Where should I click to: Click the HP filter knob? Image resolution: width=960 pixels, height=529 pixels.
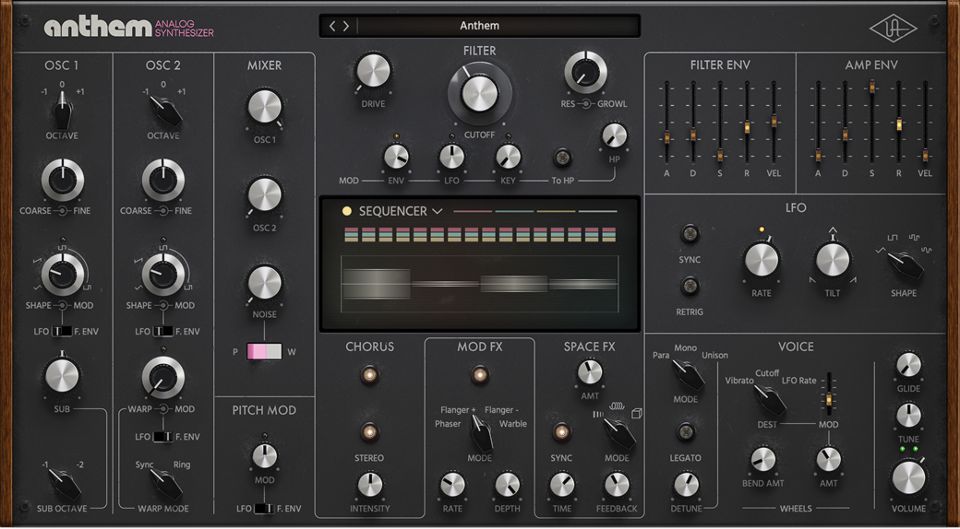tap(614, 135)
